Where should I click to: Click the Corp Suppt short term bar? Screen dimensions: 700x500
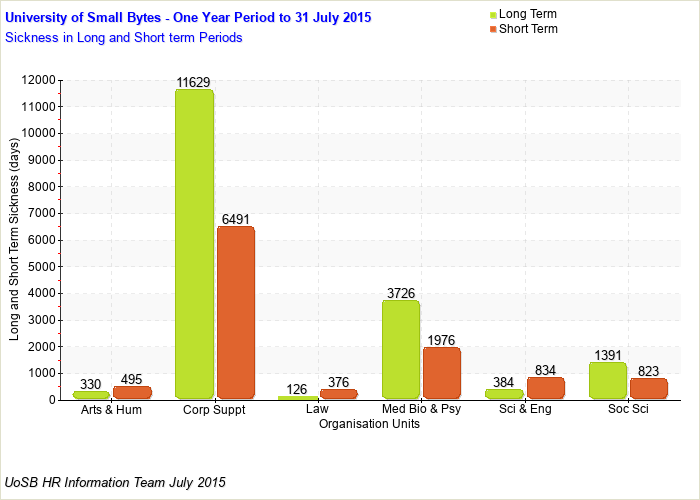pos(236,313)
